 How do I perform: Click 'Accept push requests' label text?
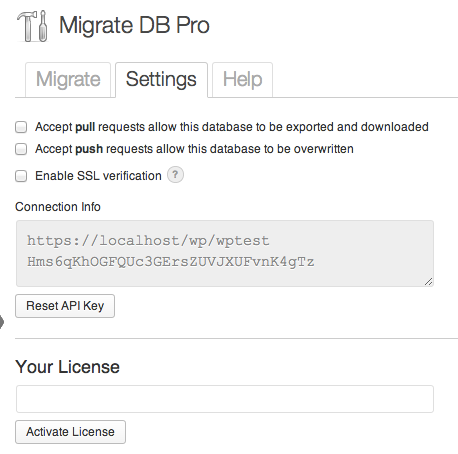[x=194, y=149]
